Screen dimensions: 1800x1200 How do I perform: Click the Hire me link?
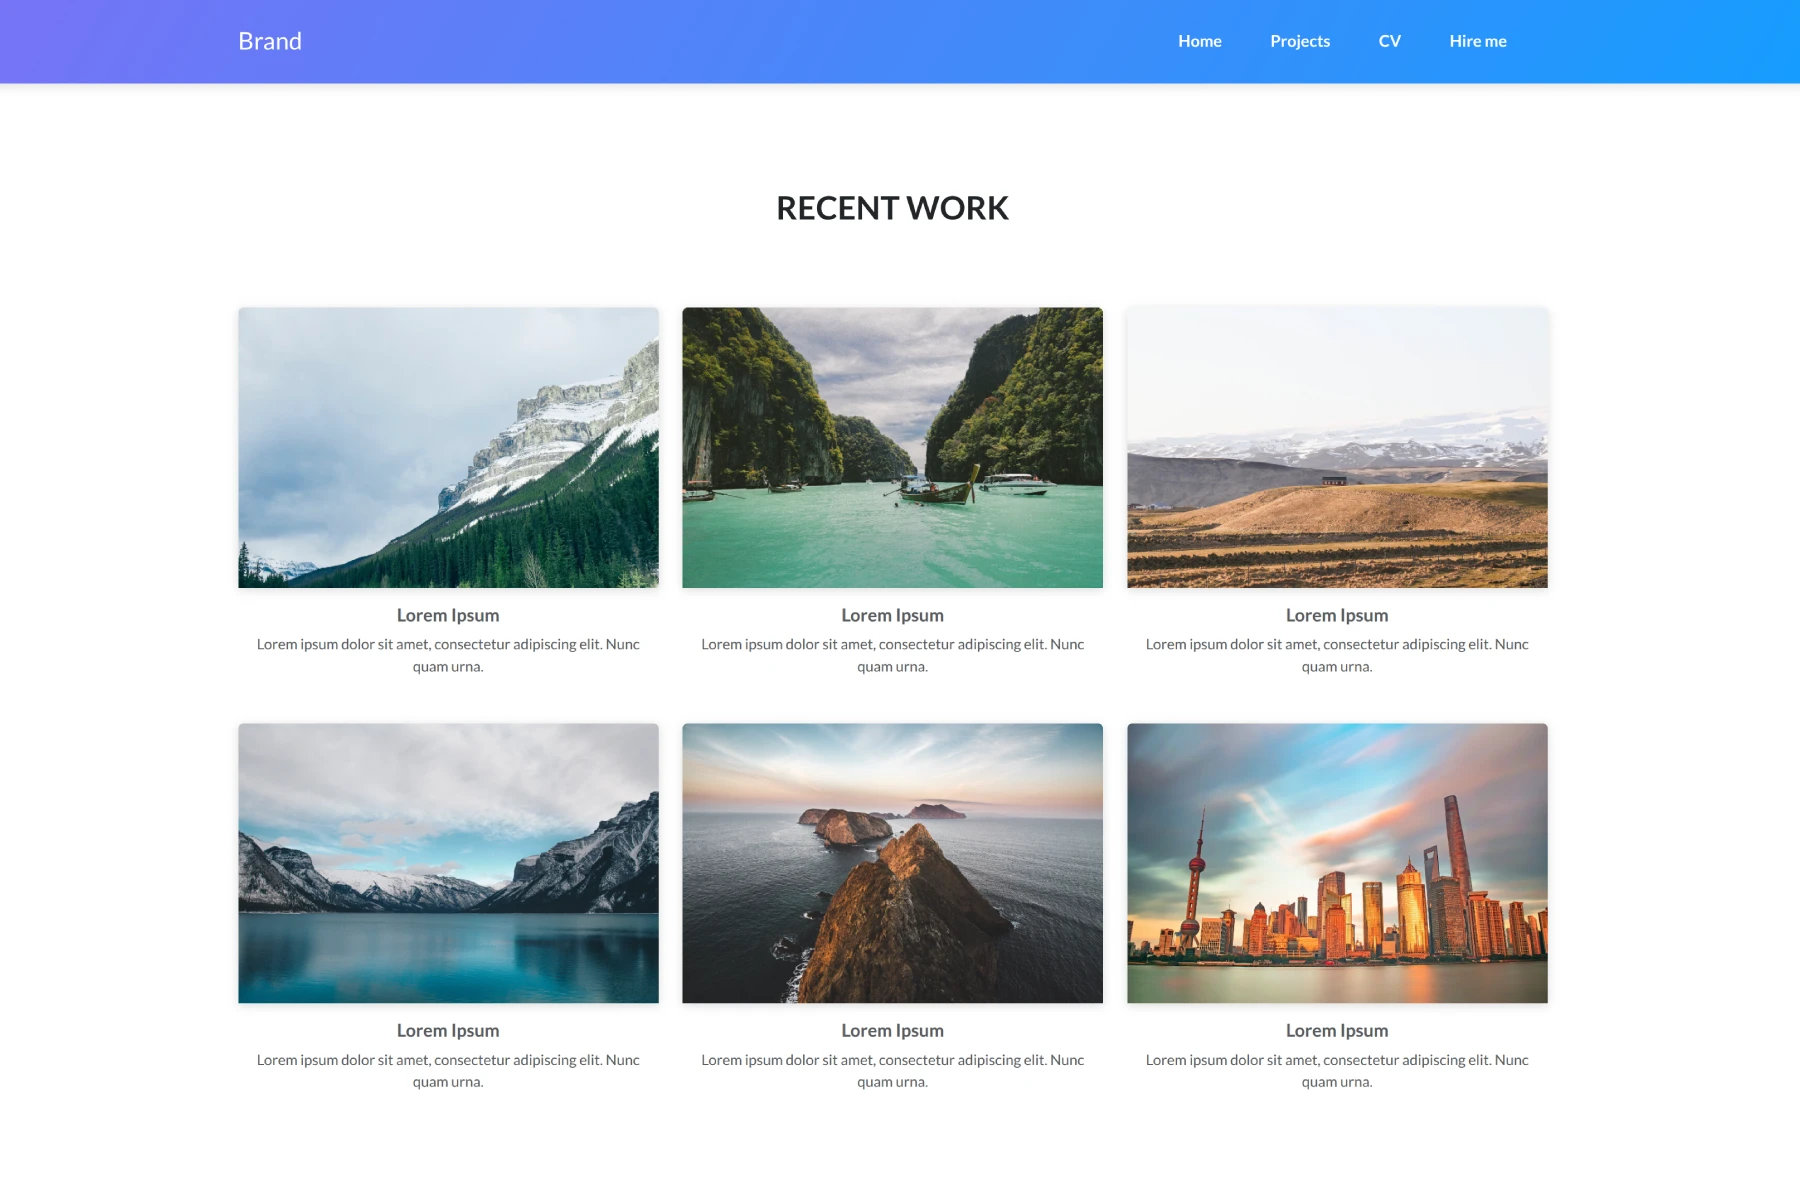coord(1477,41)
